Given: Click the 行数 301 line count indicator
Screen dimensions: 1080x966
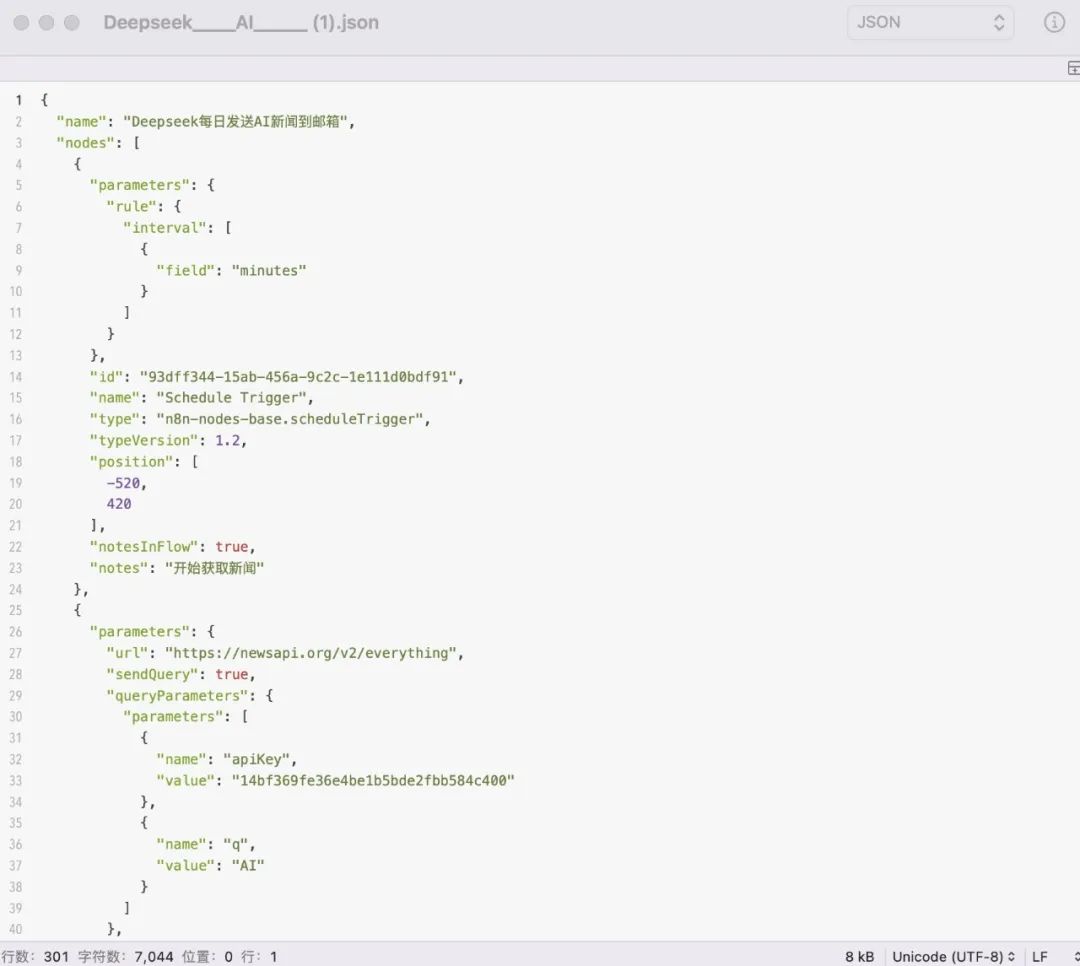Looking at the screenshot, I should (x=32, y=956).
